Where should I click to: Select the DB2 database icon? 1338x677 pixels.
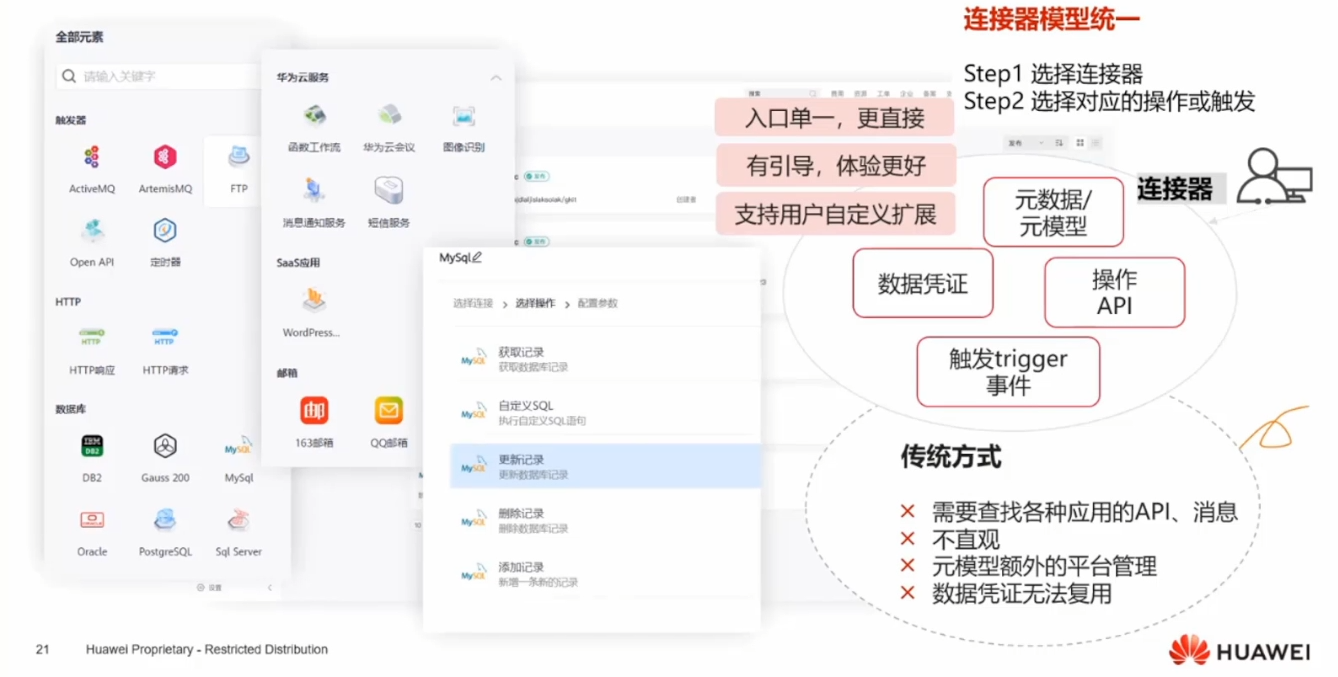coord(92,446)
